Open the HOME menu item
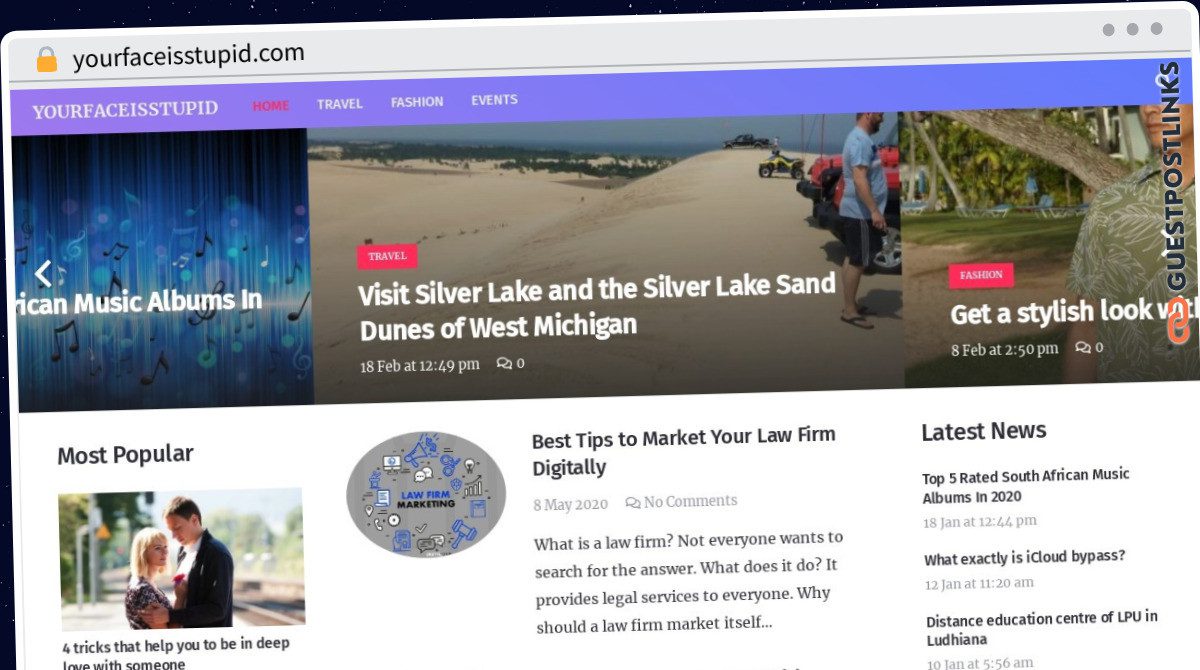 [x=270, y=105]
